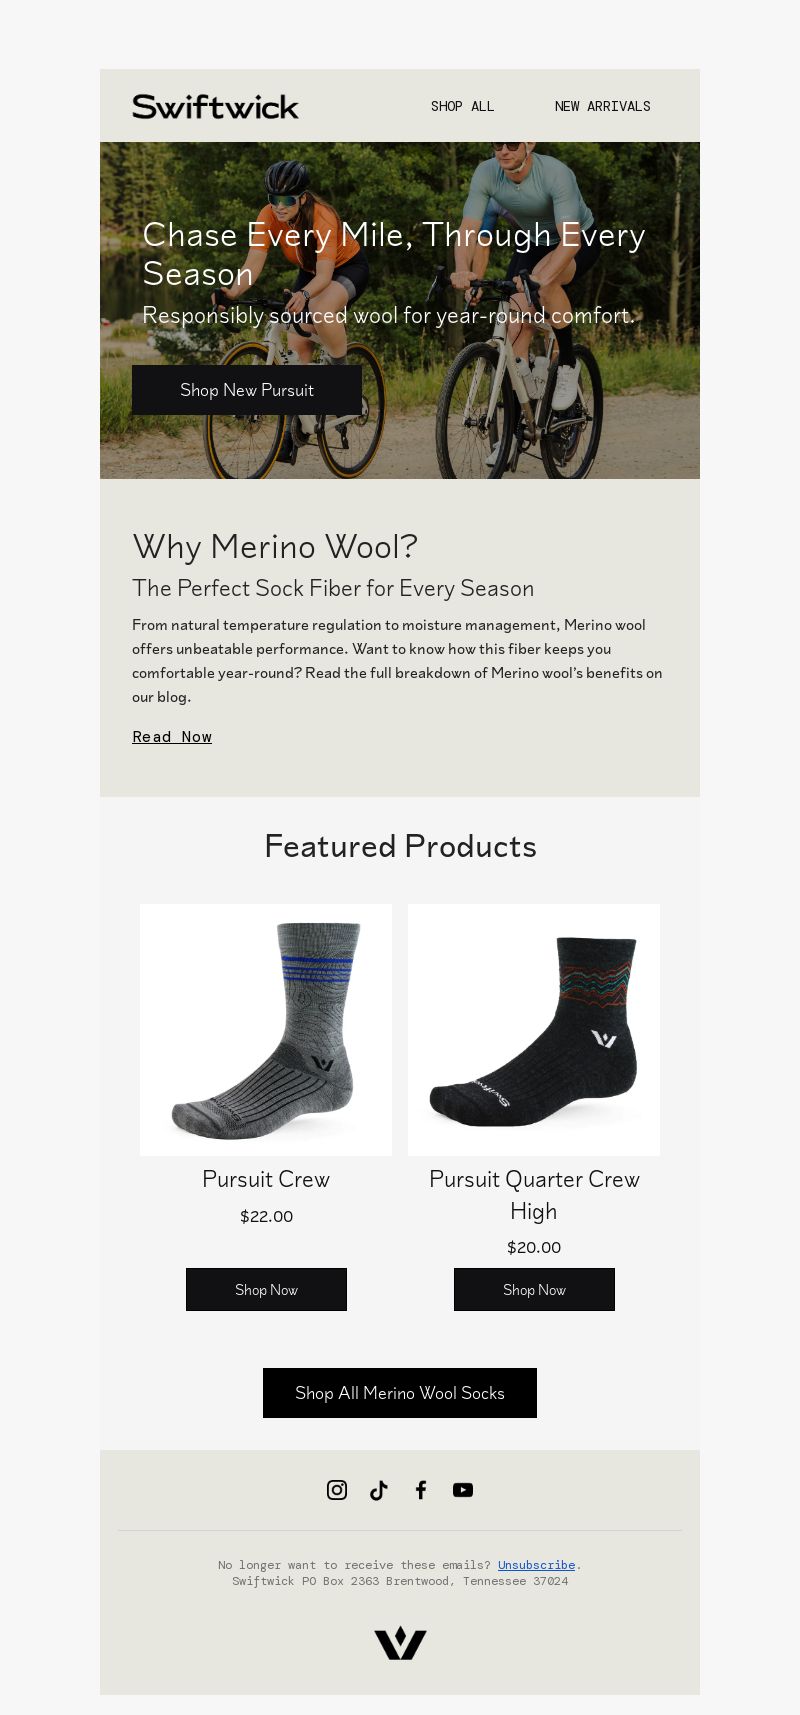The height and width of the screenshot is (1715, 800).
Task: Visit Swiftwick's TikTok page icon
Action: 379,1490
